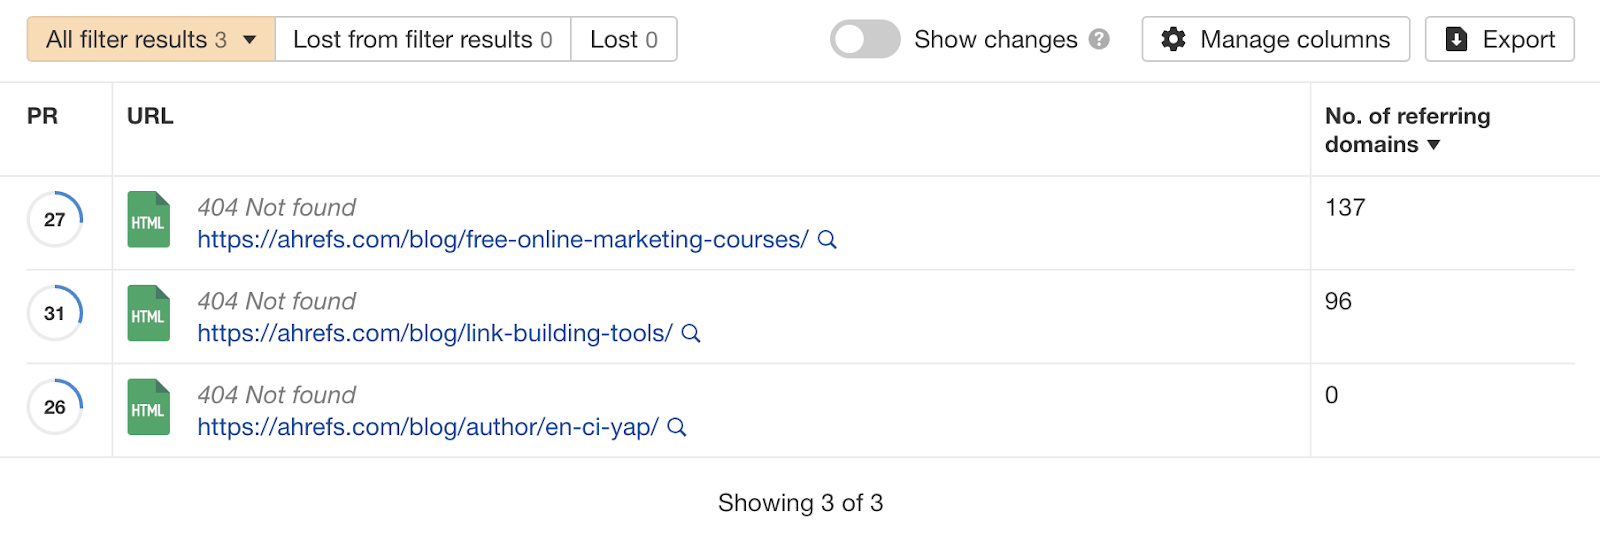Select the Lost 0 tab
This screenshot has width=1600, height=543.
click(623, 40)
